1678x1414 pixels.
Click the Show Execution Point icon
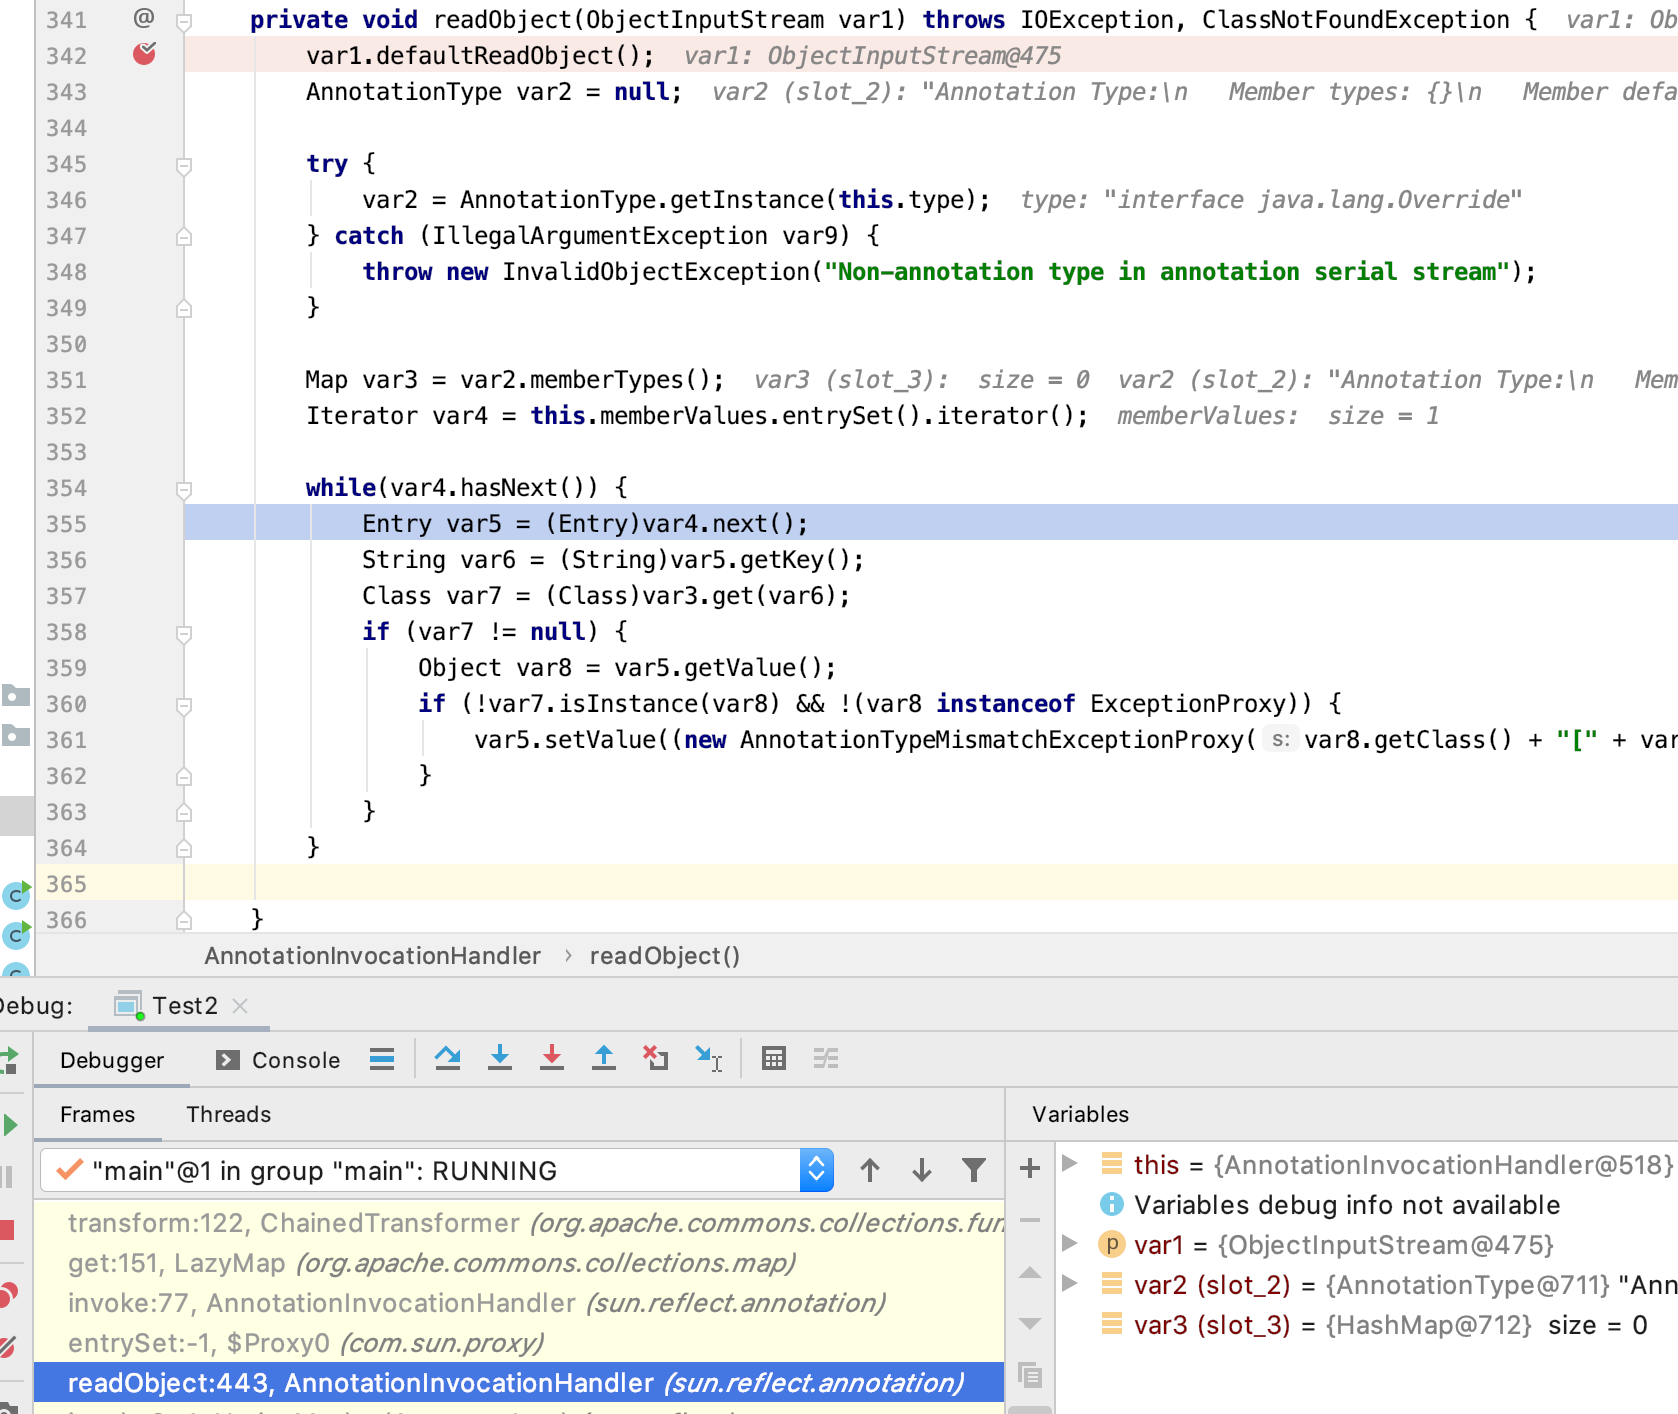click(382, 1059)
